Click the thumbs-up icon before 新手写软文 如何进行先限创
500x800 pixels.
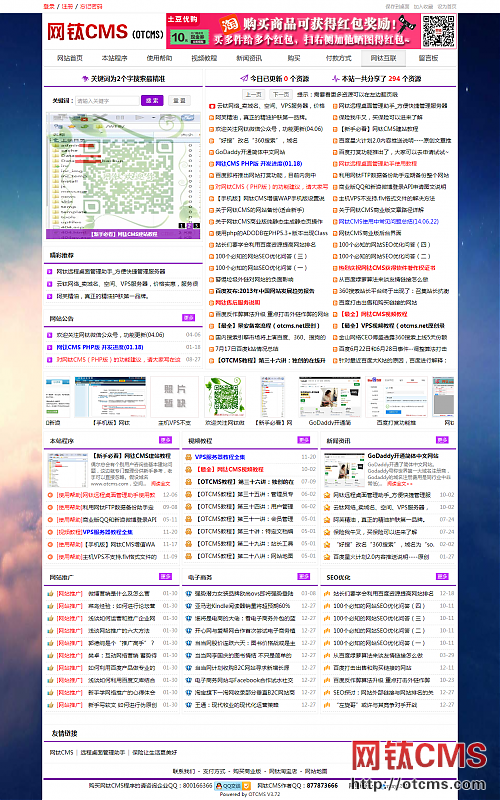tap(50, 705)
